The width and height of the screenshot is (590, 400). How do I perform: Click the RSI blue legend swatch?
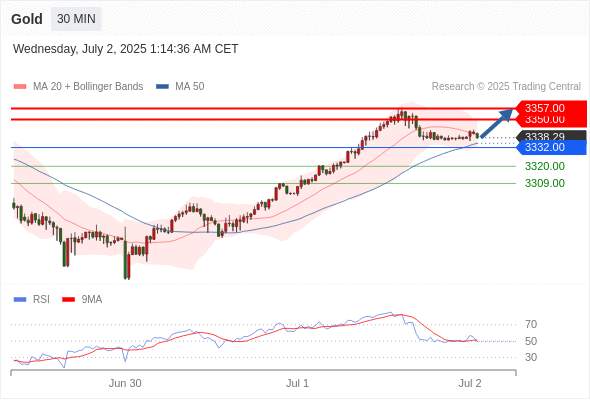(x=20, y=300)
